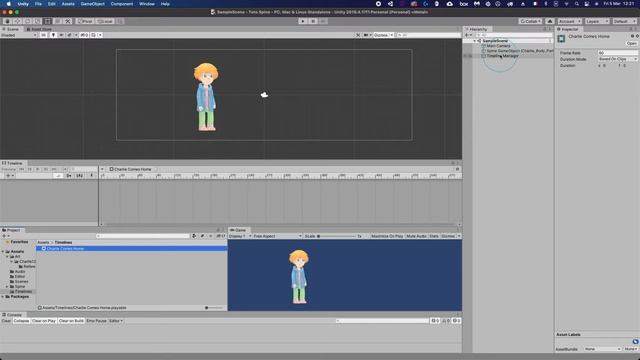Open the Display 1 dropdown
640x360 pixels.
pyautogui.click(x=240, y=236)
